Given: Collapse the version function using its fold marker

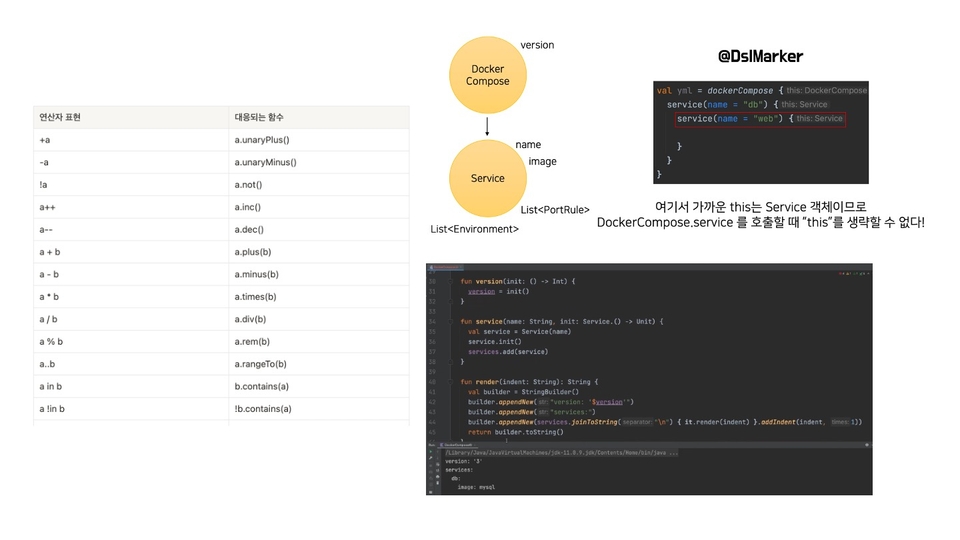Looking at the screenshot, I should (450, 282).
